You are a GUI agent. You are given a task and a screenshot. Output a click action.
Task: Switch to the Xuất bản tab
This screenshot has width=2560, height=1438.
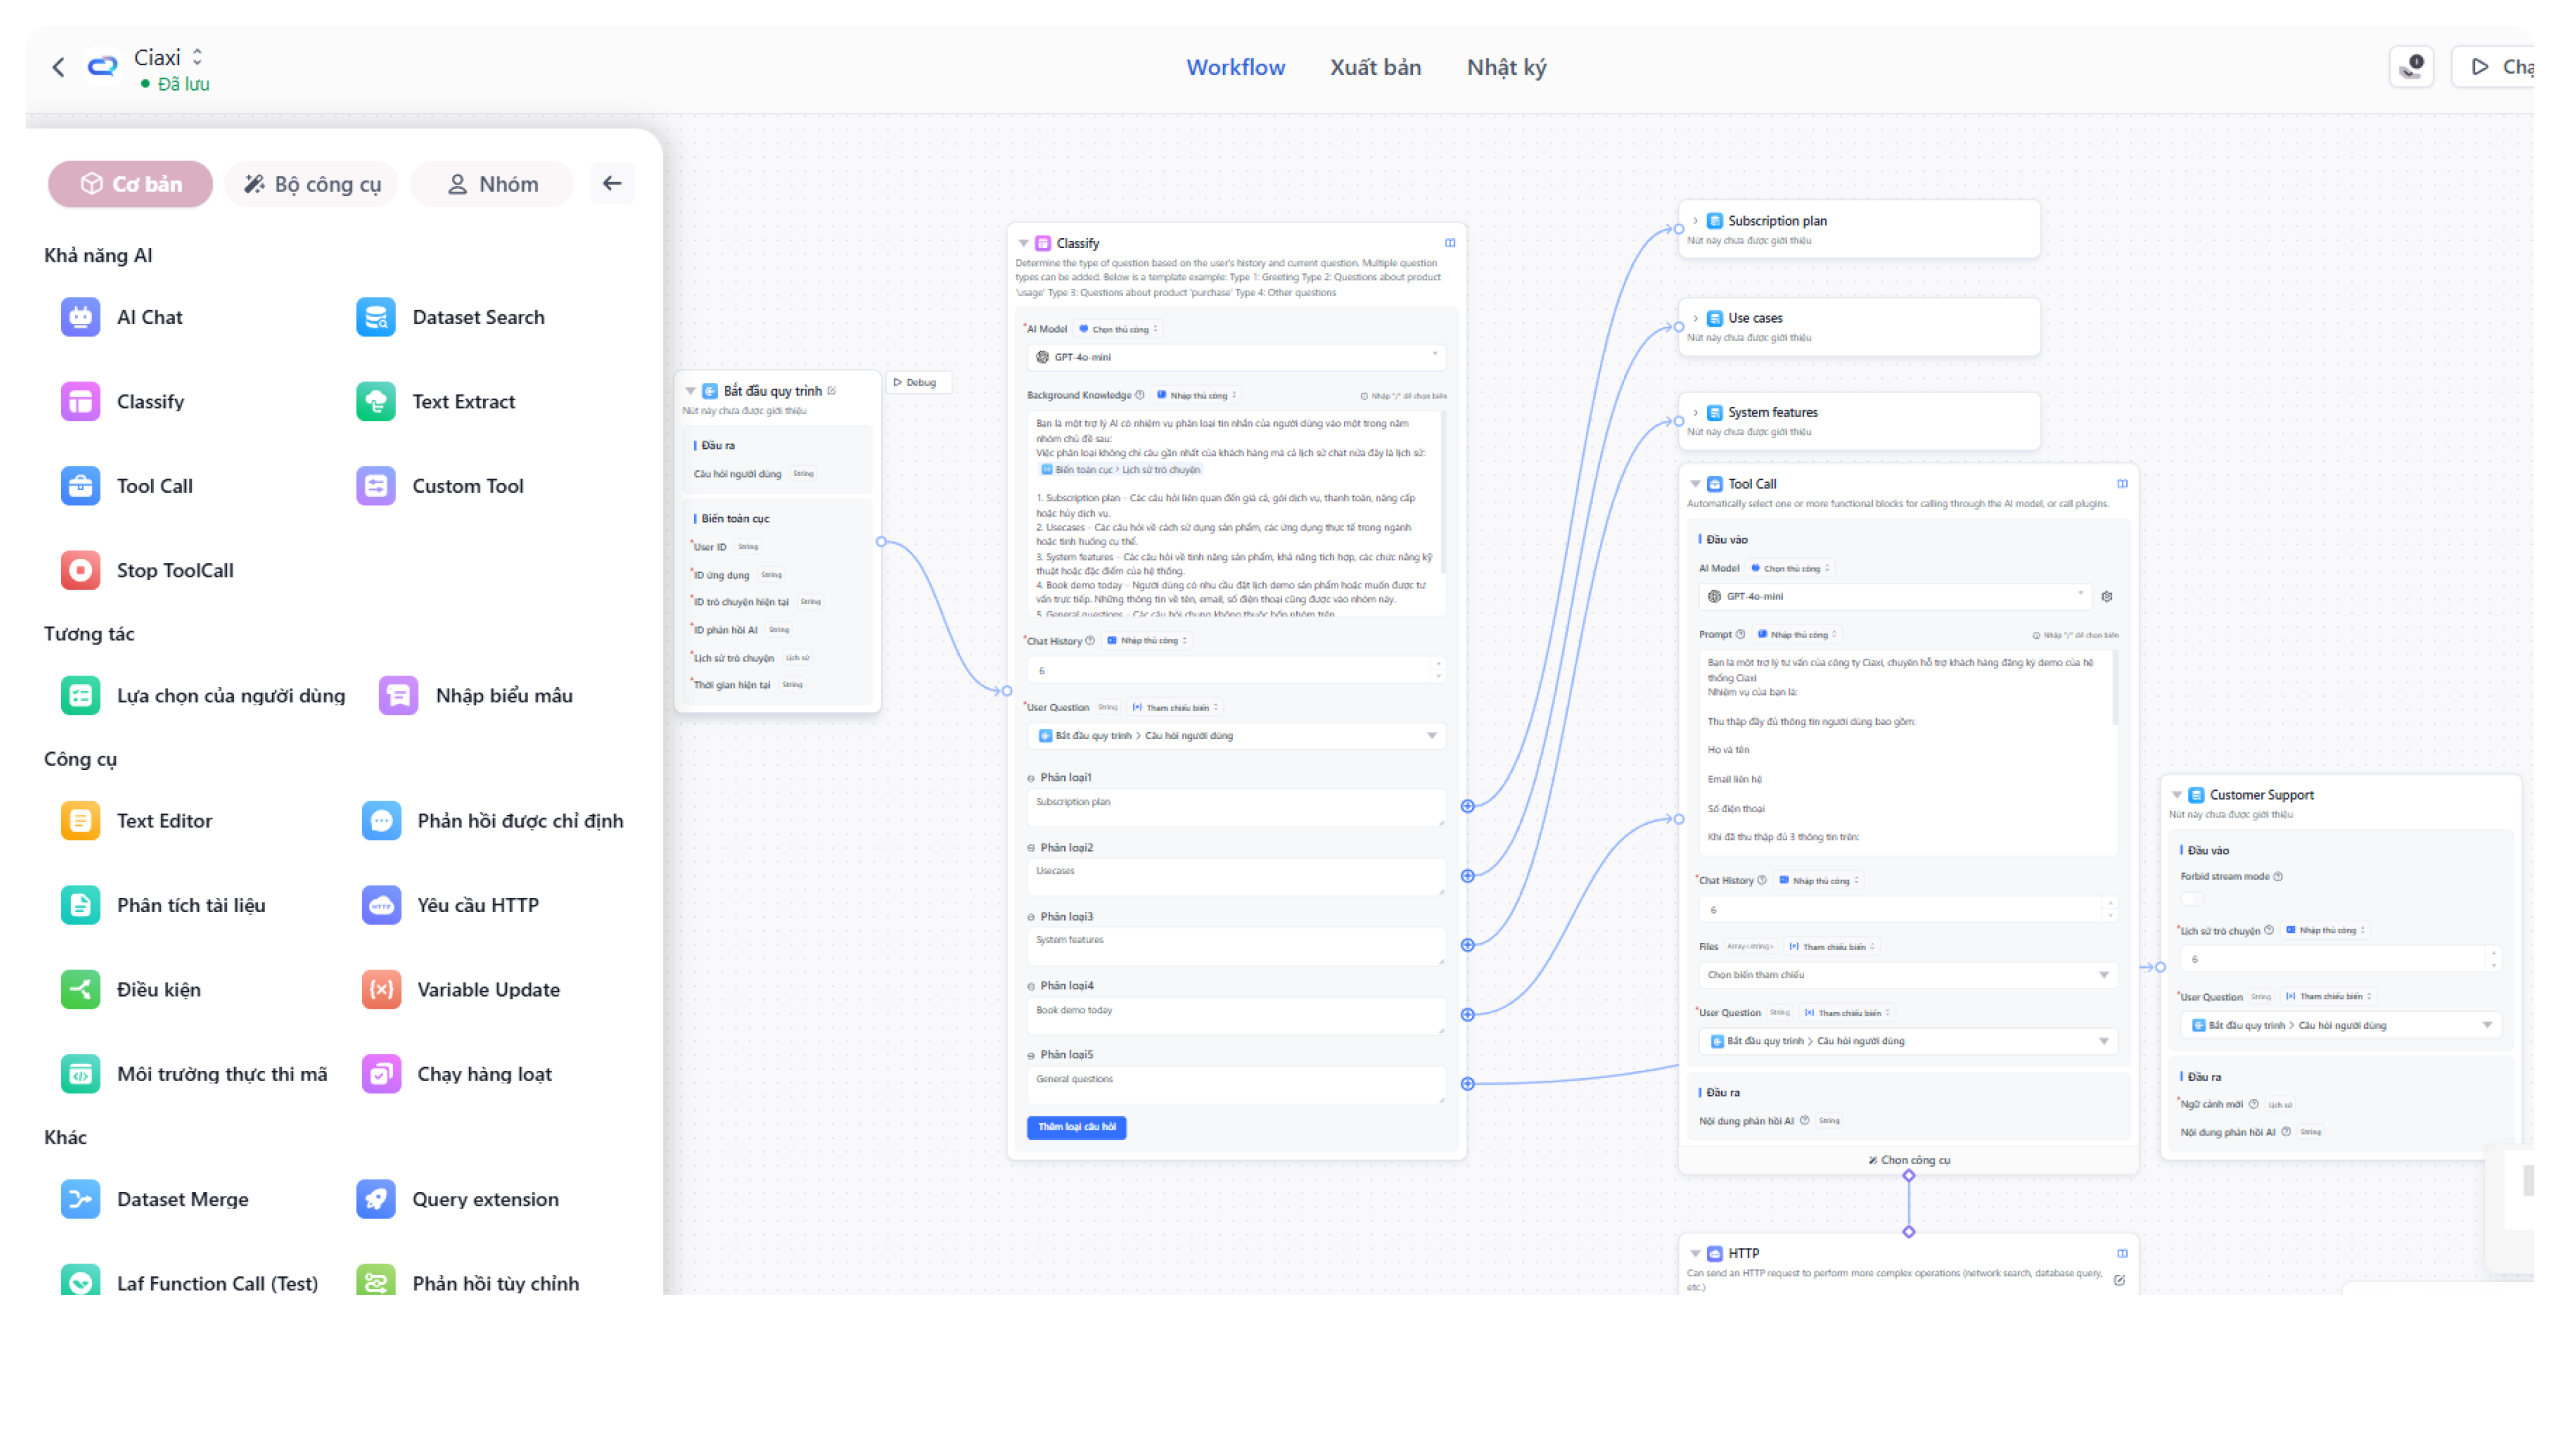coord(1375,67)
